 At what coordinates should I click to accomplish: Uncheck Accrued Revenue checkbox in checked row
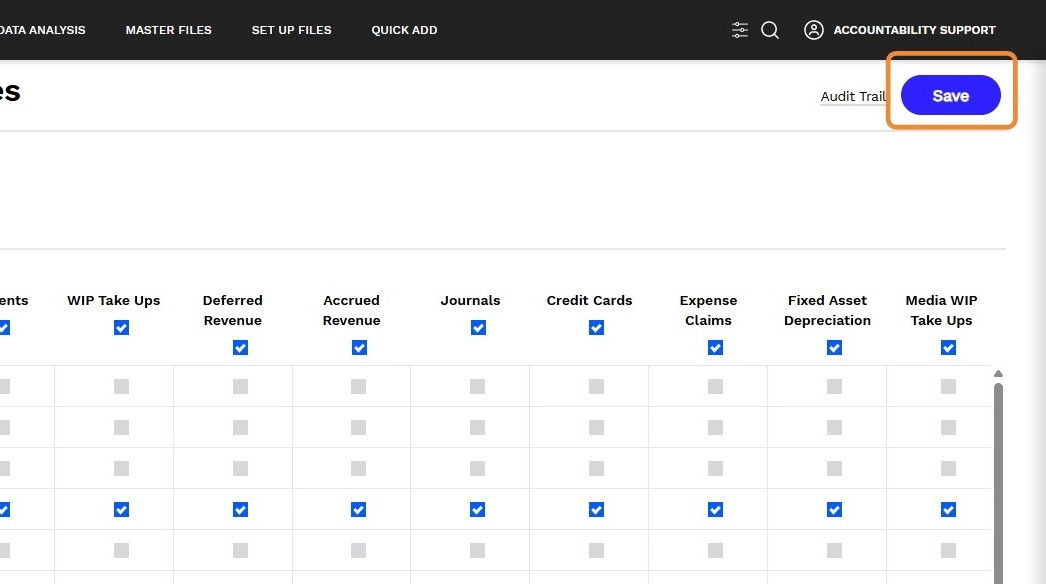click(359, 510)
